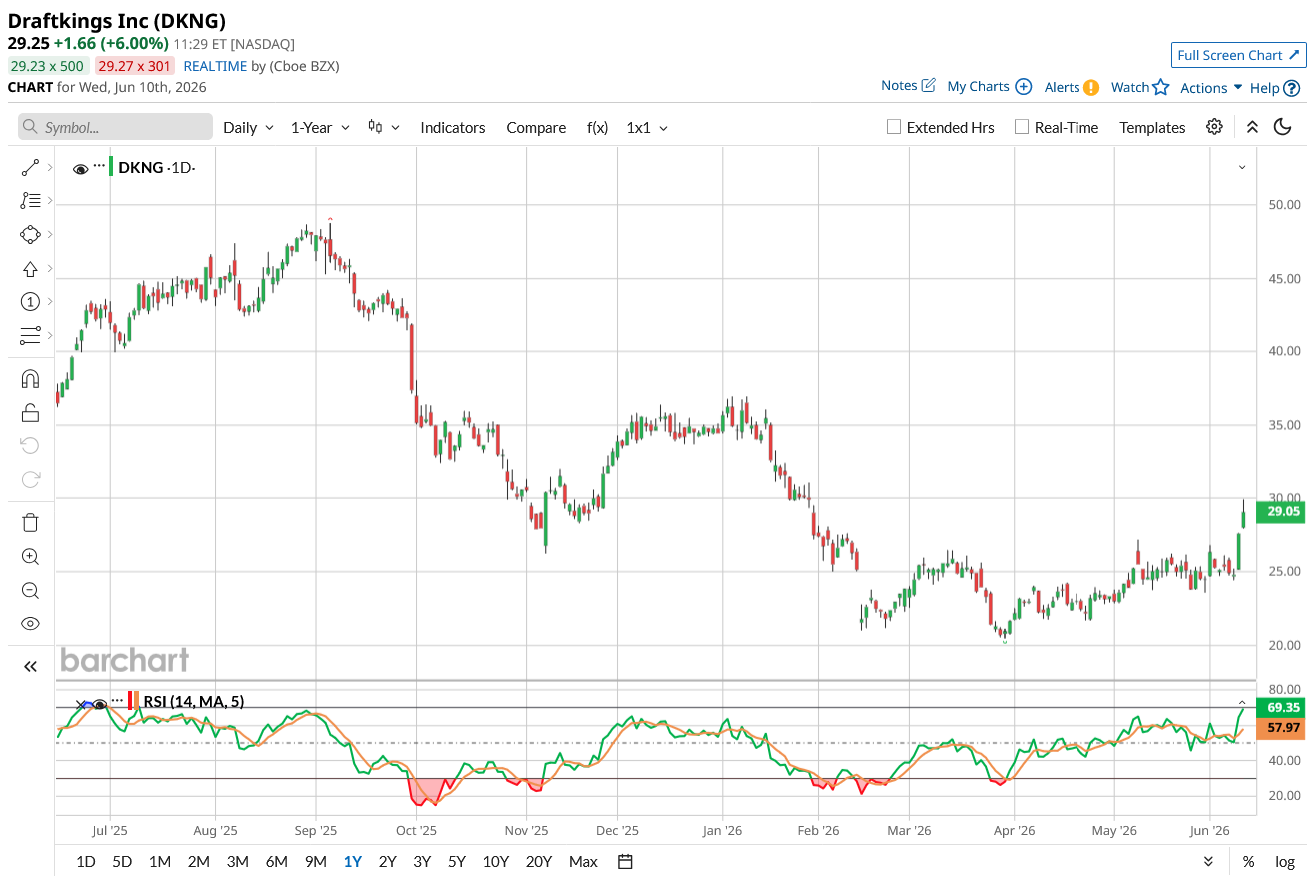Open Full Screen Chart
The height and width of the screenshot is (876, 1308).
point(1238,55)
